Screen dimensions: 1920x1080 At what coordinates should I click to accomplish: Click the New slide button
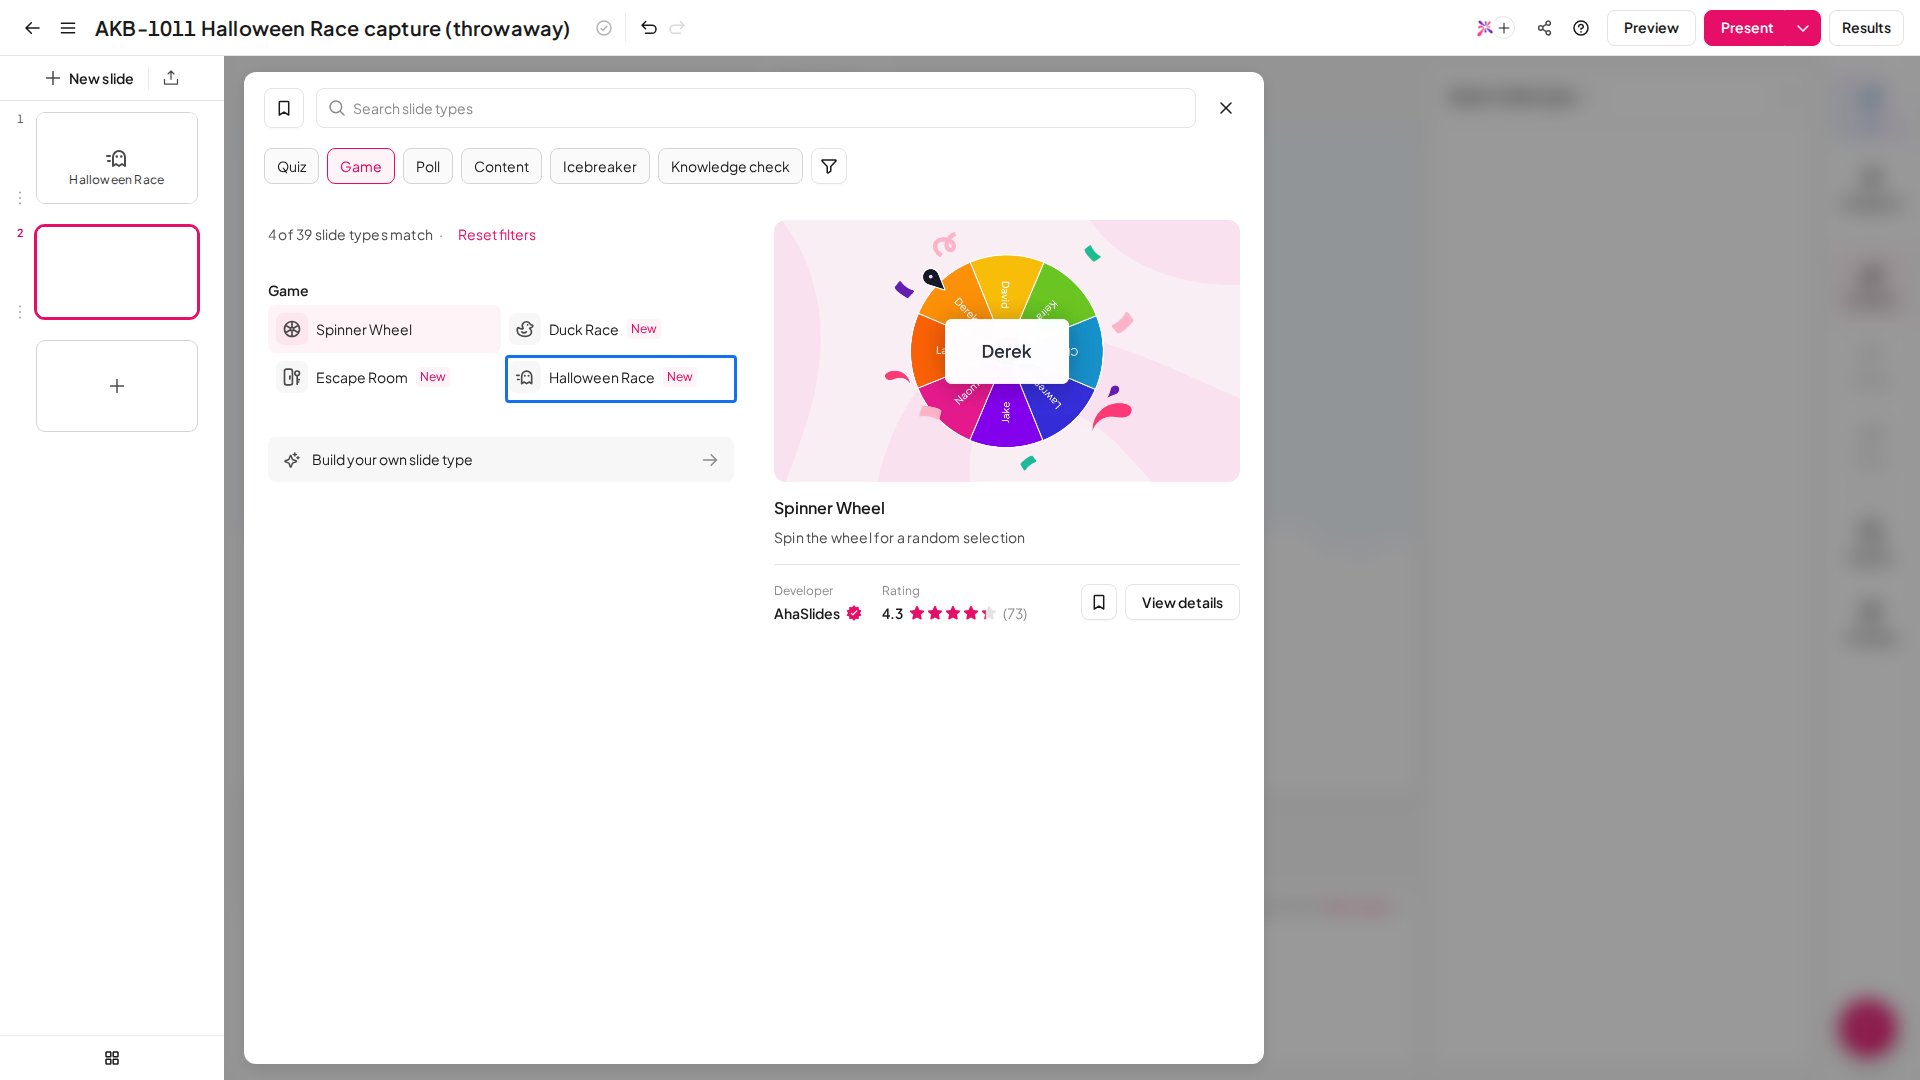(x=89, y=78)
